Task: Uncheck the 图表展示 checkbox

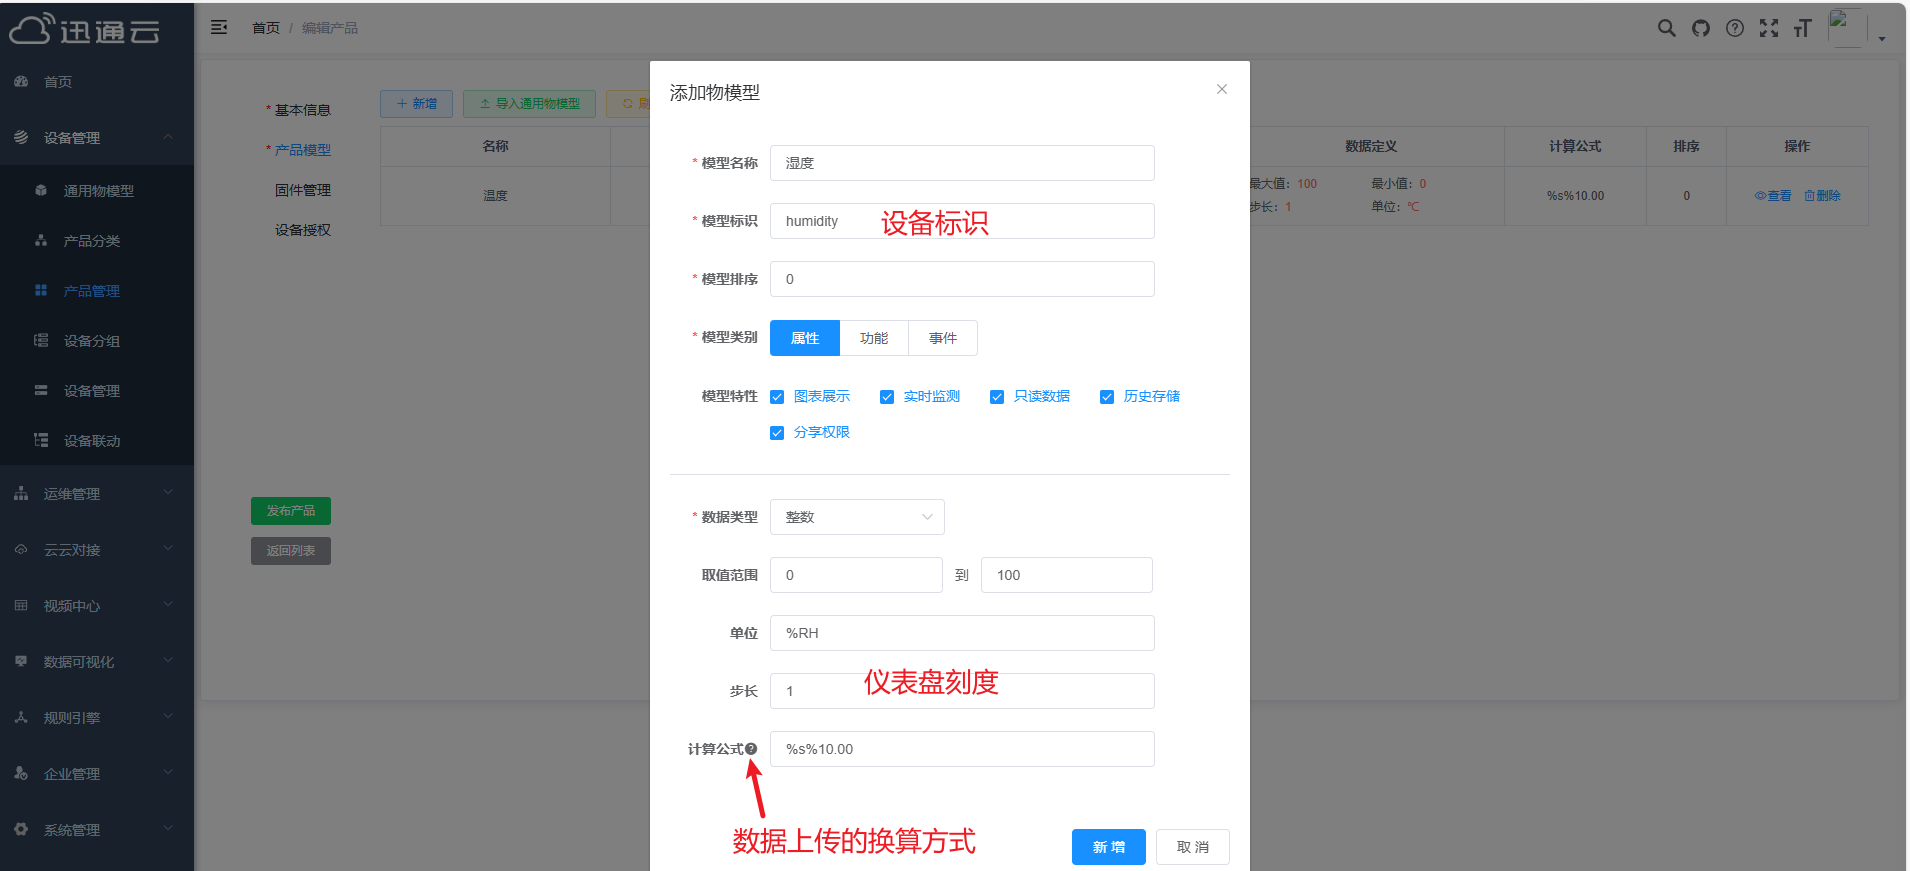Action: (777, 397)
